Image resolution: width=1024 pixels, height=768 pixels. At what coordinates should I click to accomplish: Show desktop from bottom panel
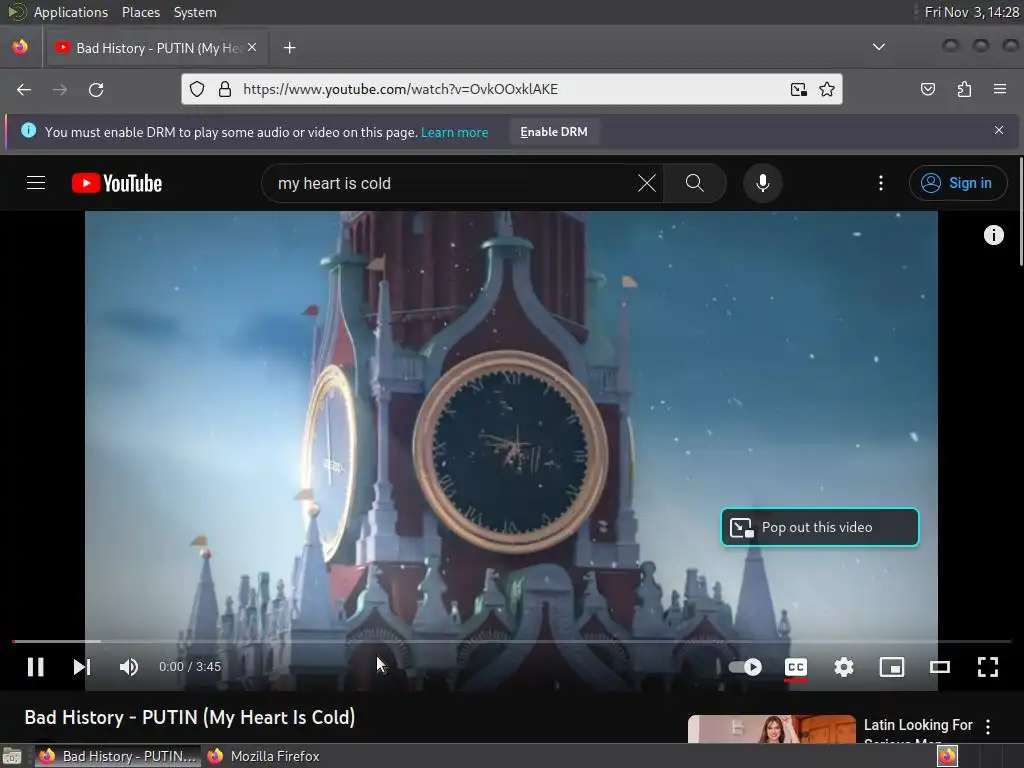(12, 756)
